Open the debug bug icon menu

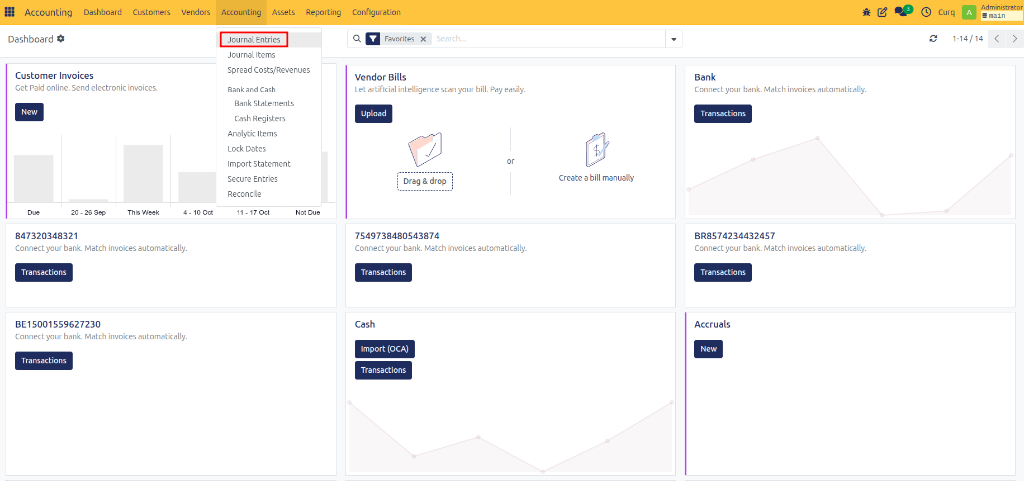[x=867, y=12]
